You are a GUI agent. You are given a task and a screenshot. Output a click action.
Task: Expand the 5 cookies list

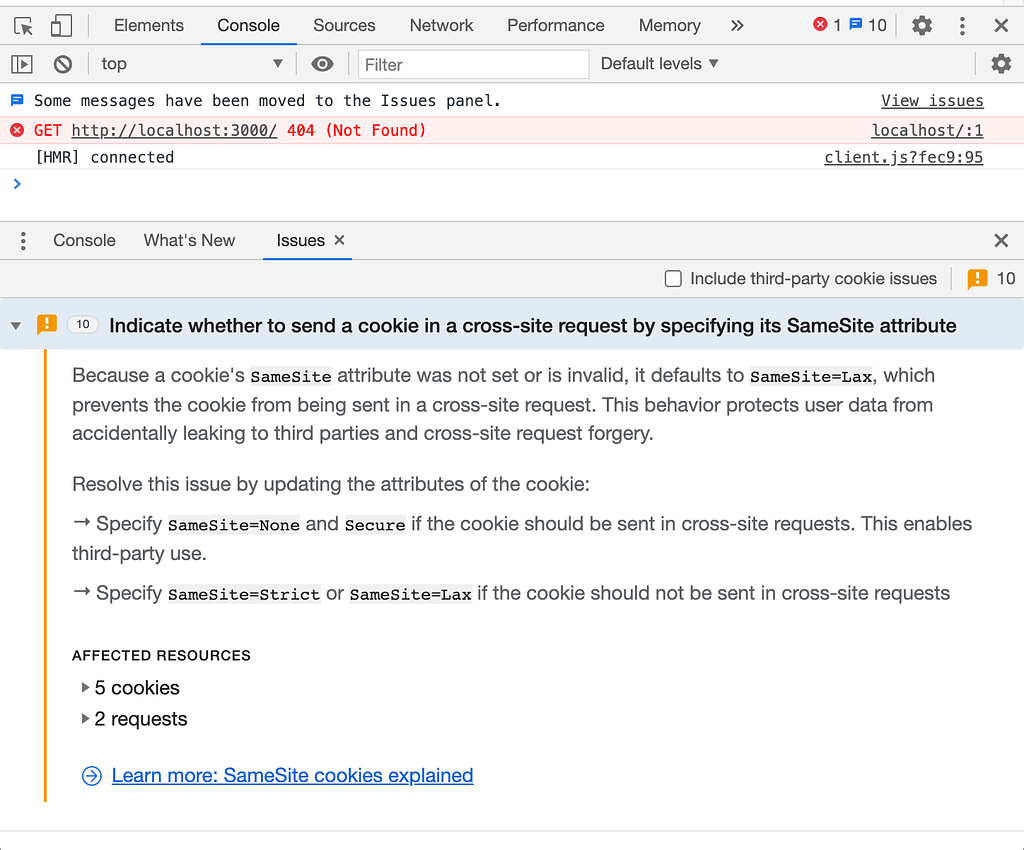pos(86,688)
